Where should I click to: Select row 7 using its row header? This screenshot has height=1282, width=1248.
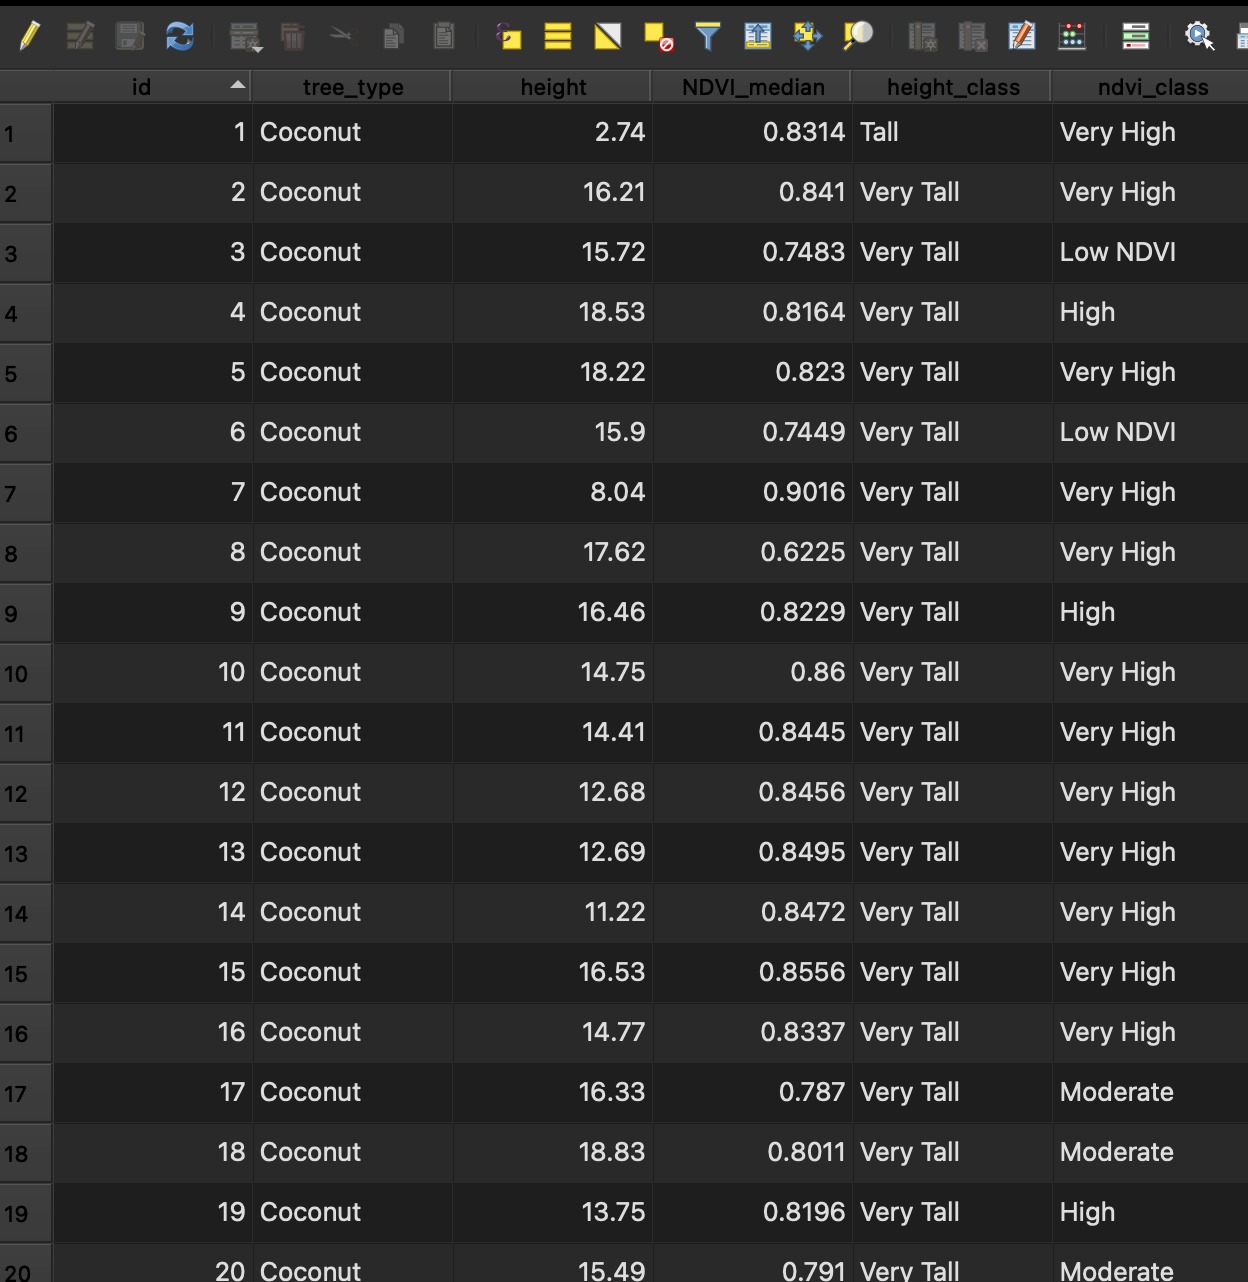coord(25,493)
